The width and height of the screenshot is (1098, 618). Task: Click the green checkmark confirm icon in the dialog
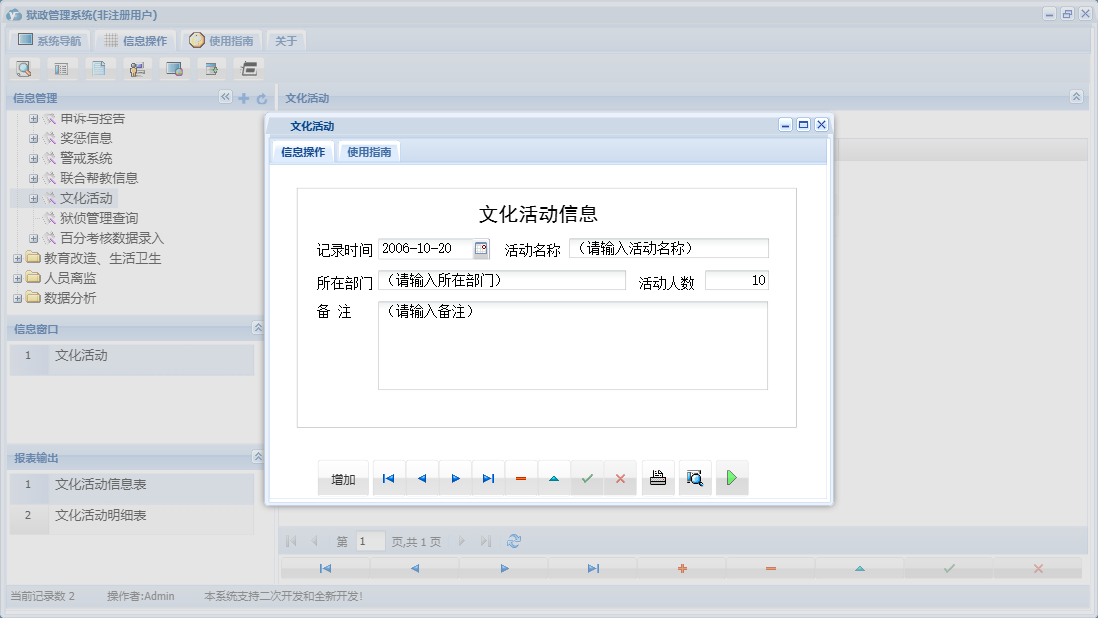click(x=587, y=478)
